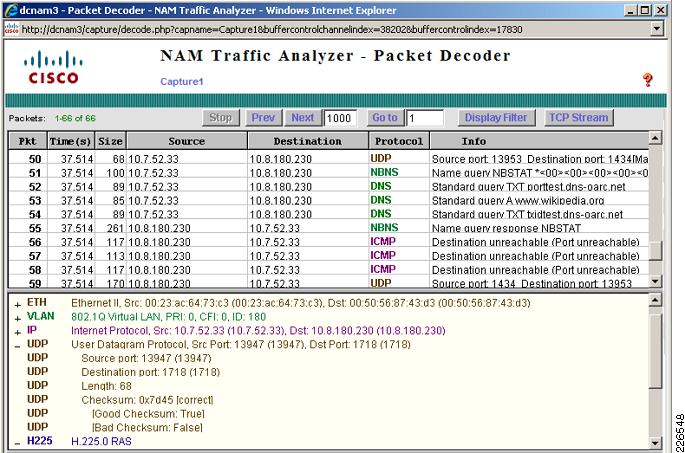Click the decode pane scroll down arrow
Viewport: 685px width, 453px height.
point(655,443)
